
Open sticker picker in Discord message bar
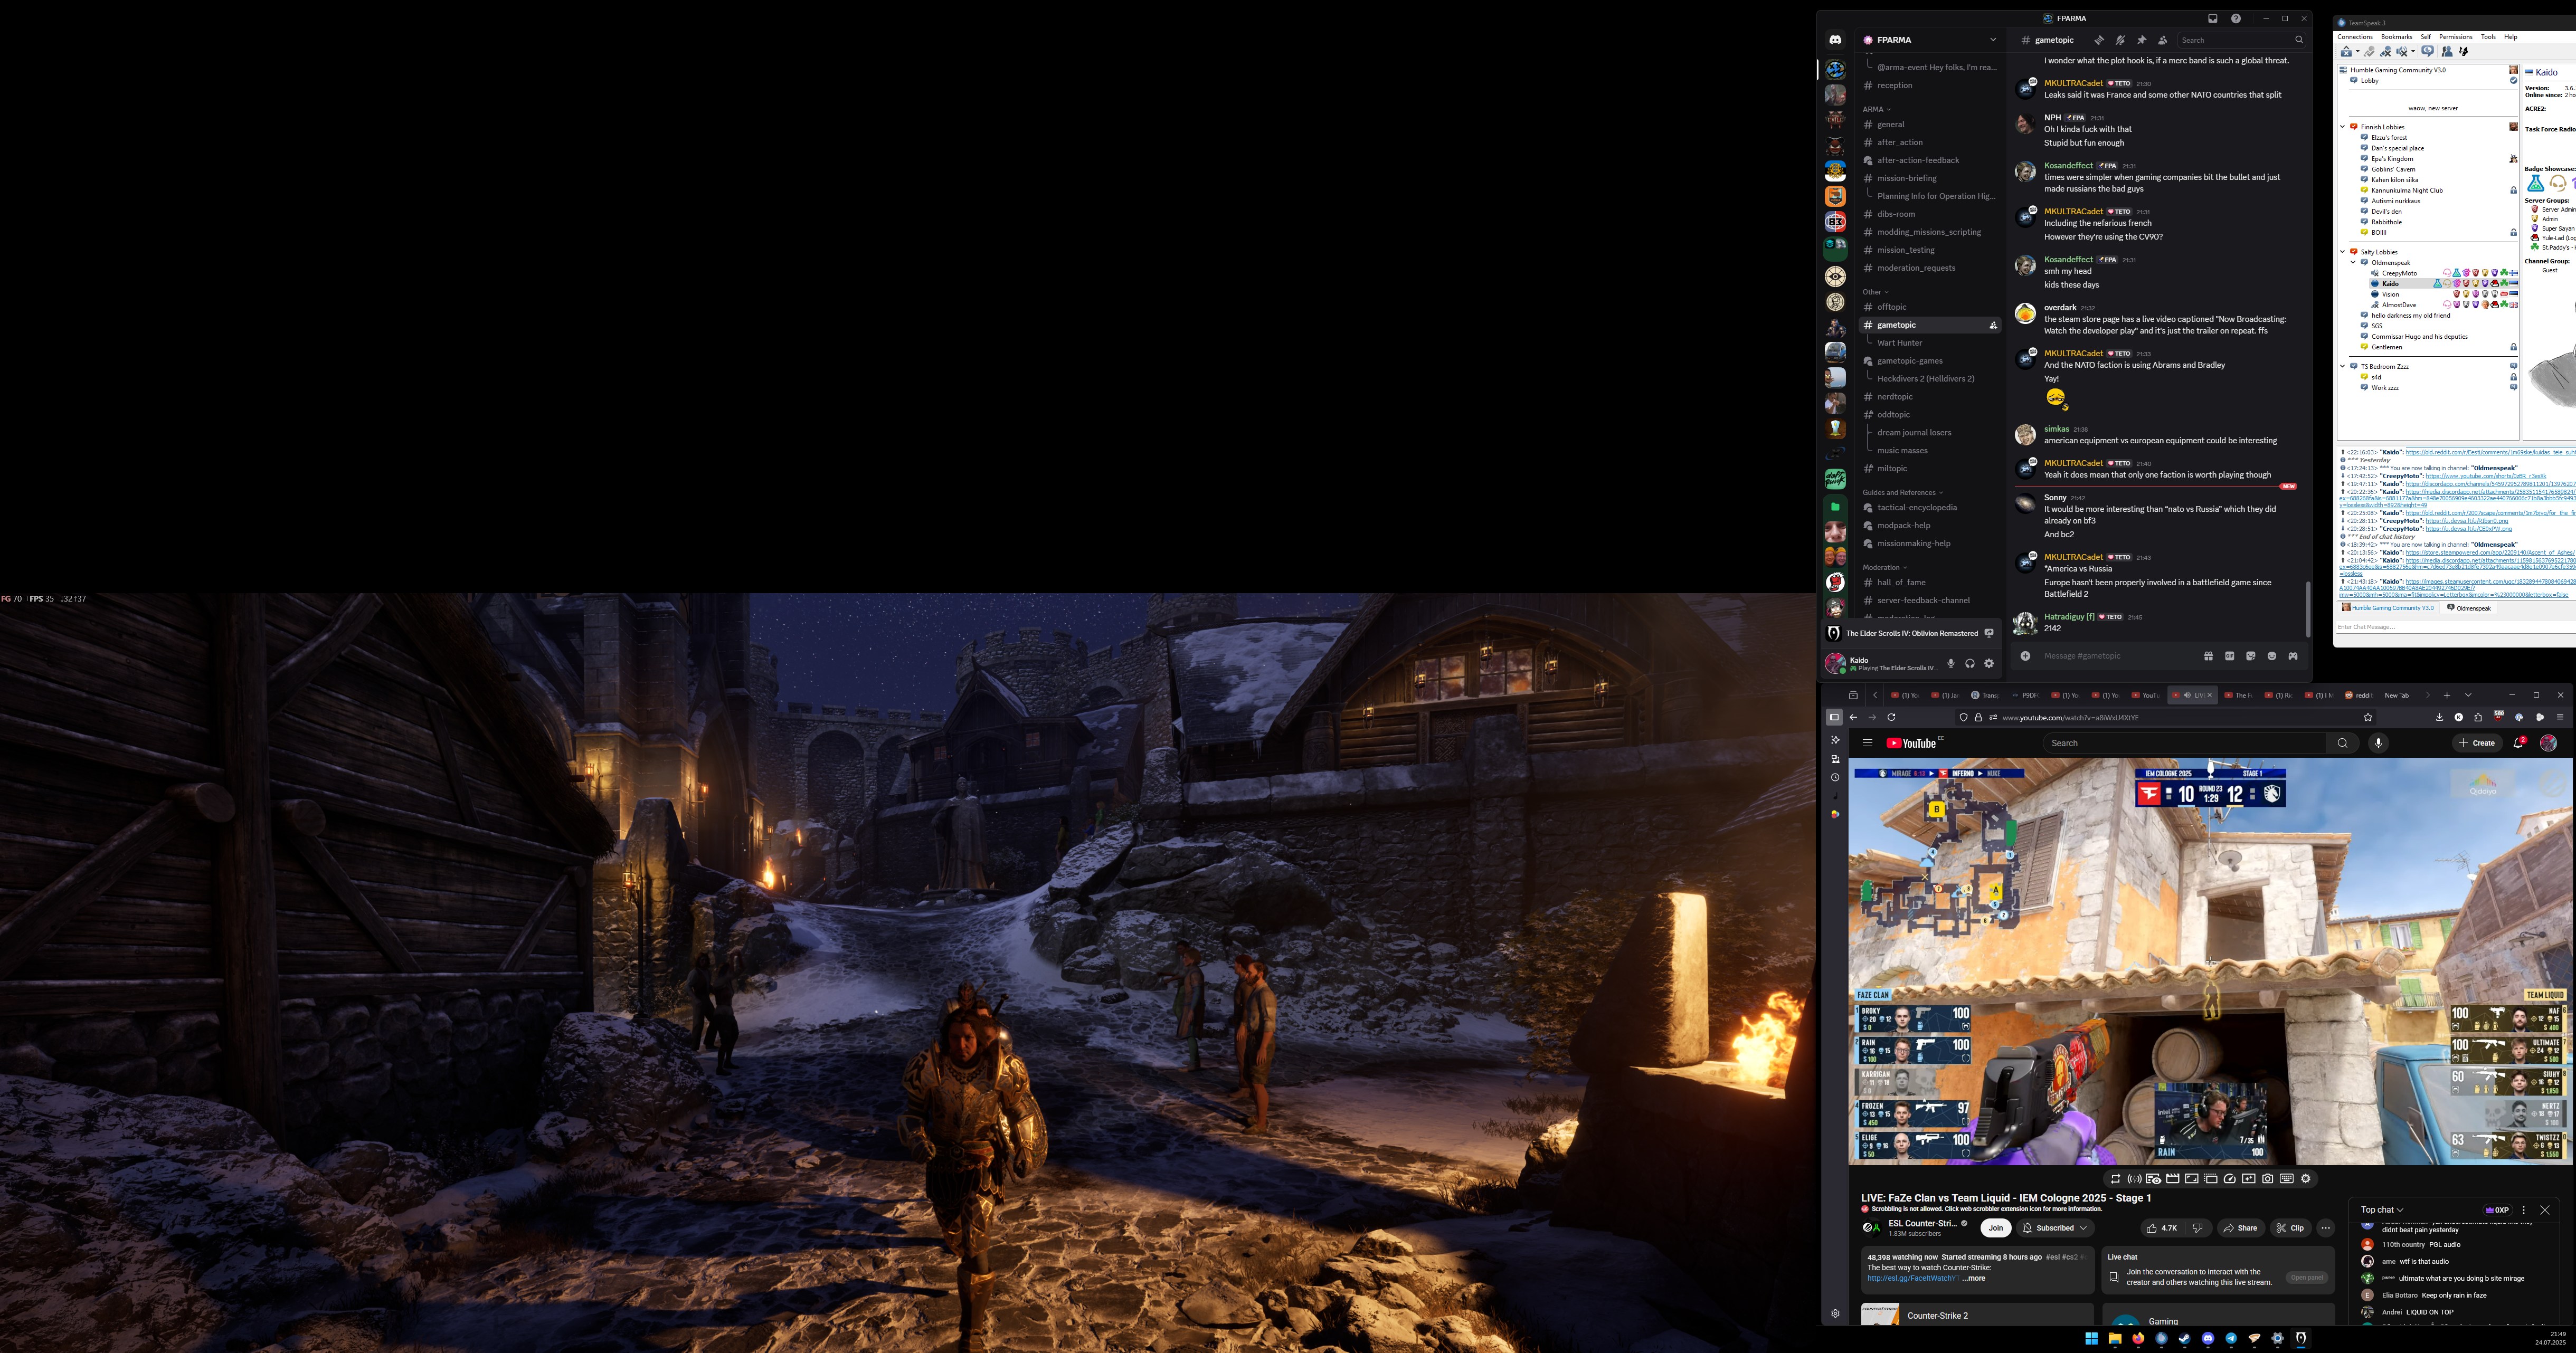coord(2250,656)
